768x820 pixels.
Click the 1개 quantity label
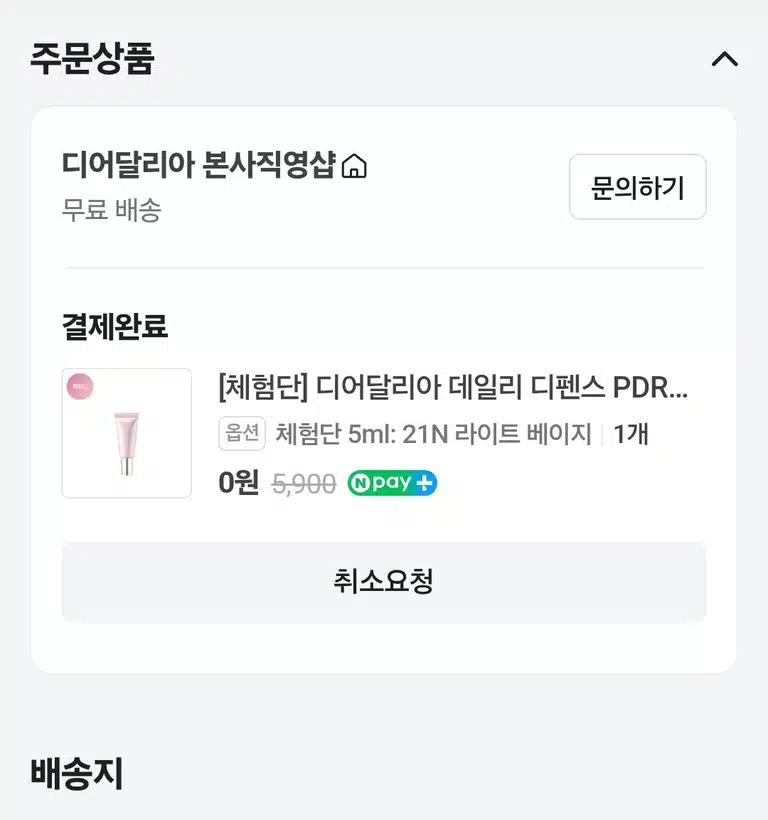(631, 434)
